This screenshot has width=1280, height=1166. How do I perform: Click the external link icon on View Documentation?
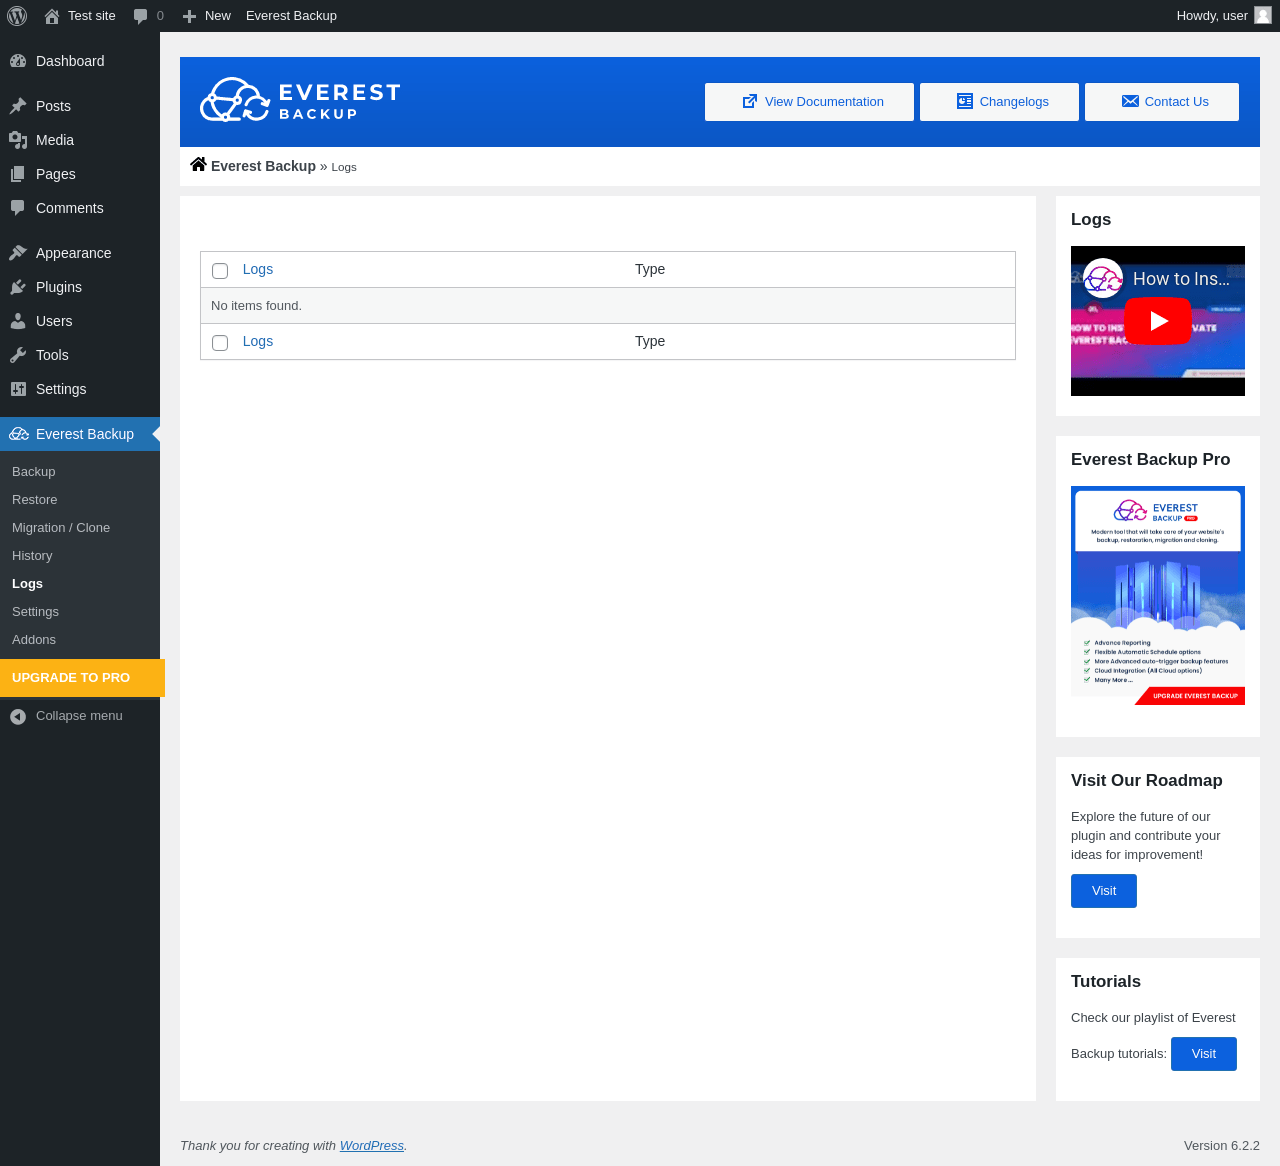(750, 102)
